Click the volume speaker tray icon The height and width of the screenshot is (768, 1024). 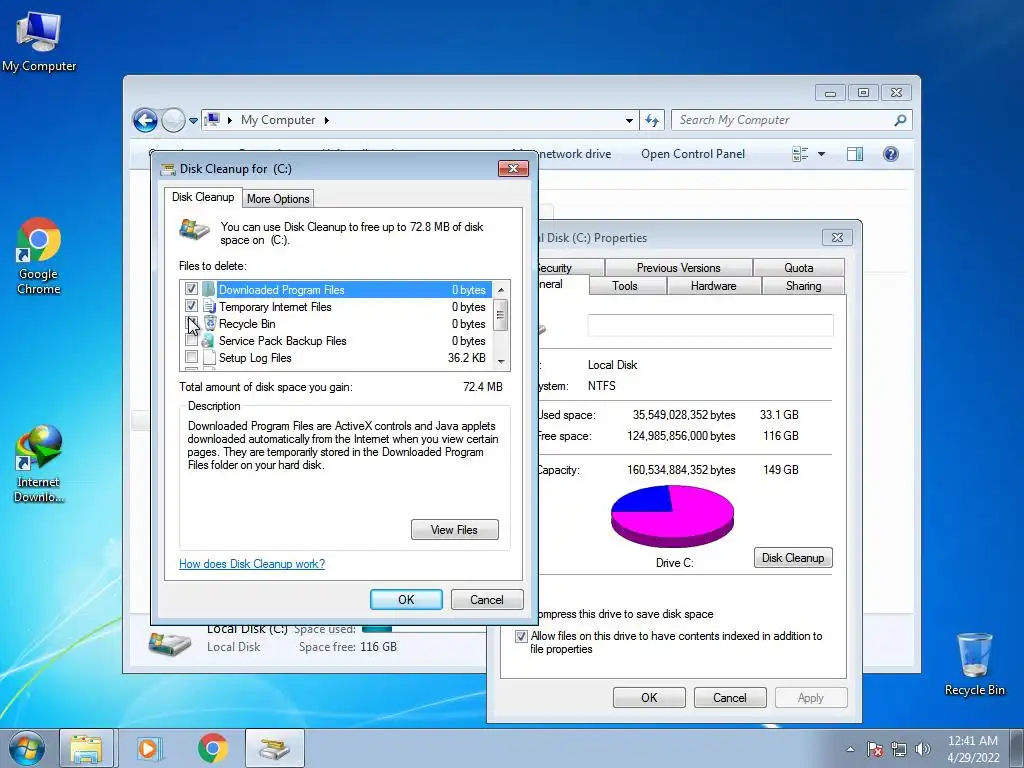(922, 749)
